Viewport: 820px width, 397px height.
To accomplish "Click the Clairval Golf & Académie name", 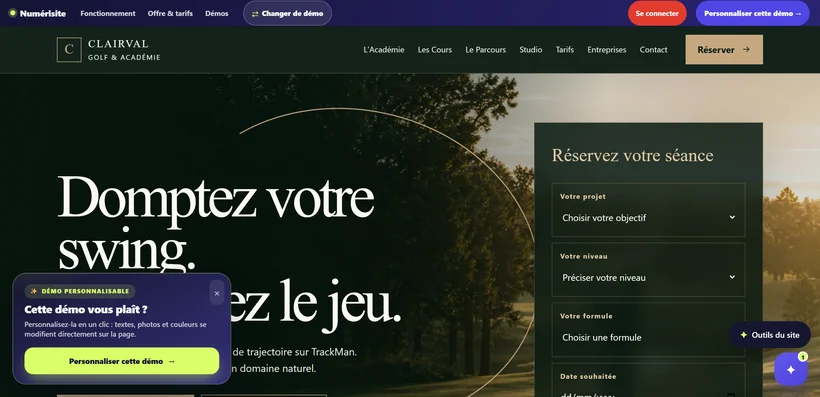I will point(124,50).
